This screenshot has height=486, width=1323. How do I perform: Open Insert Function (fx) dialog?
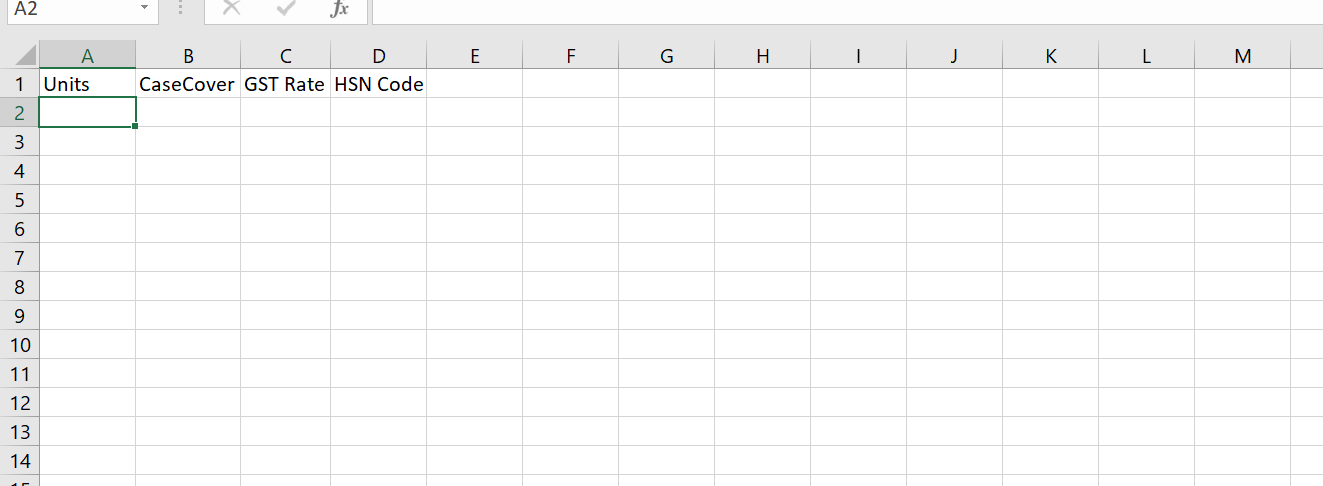[340, 9]
